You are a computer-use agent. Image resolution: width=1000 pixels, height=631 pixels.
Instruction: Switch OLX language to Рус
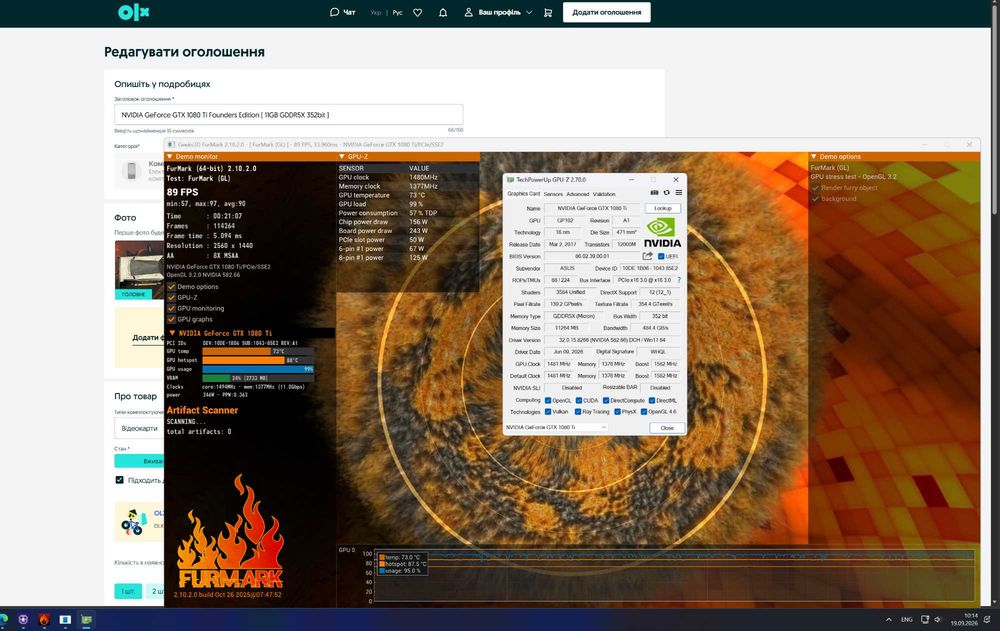[397, 12]
